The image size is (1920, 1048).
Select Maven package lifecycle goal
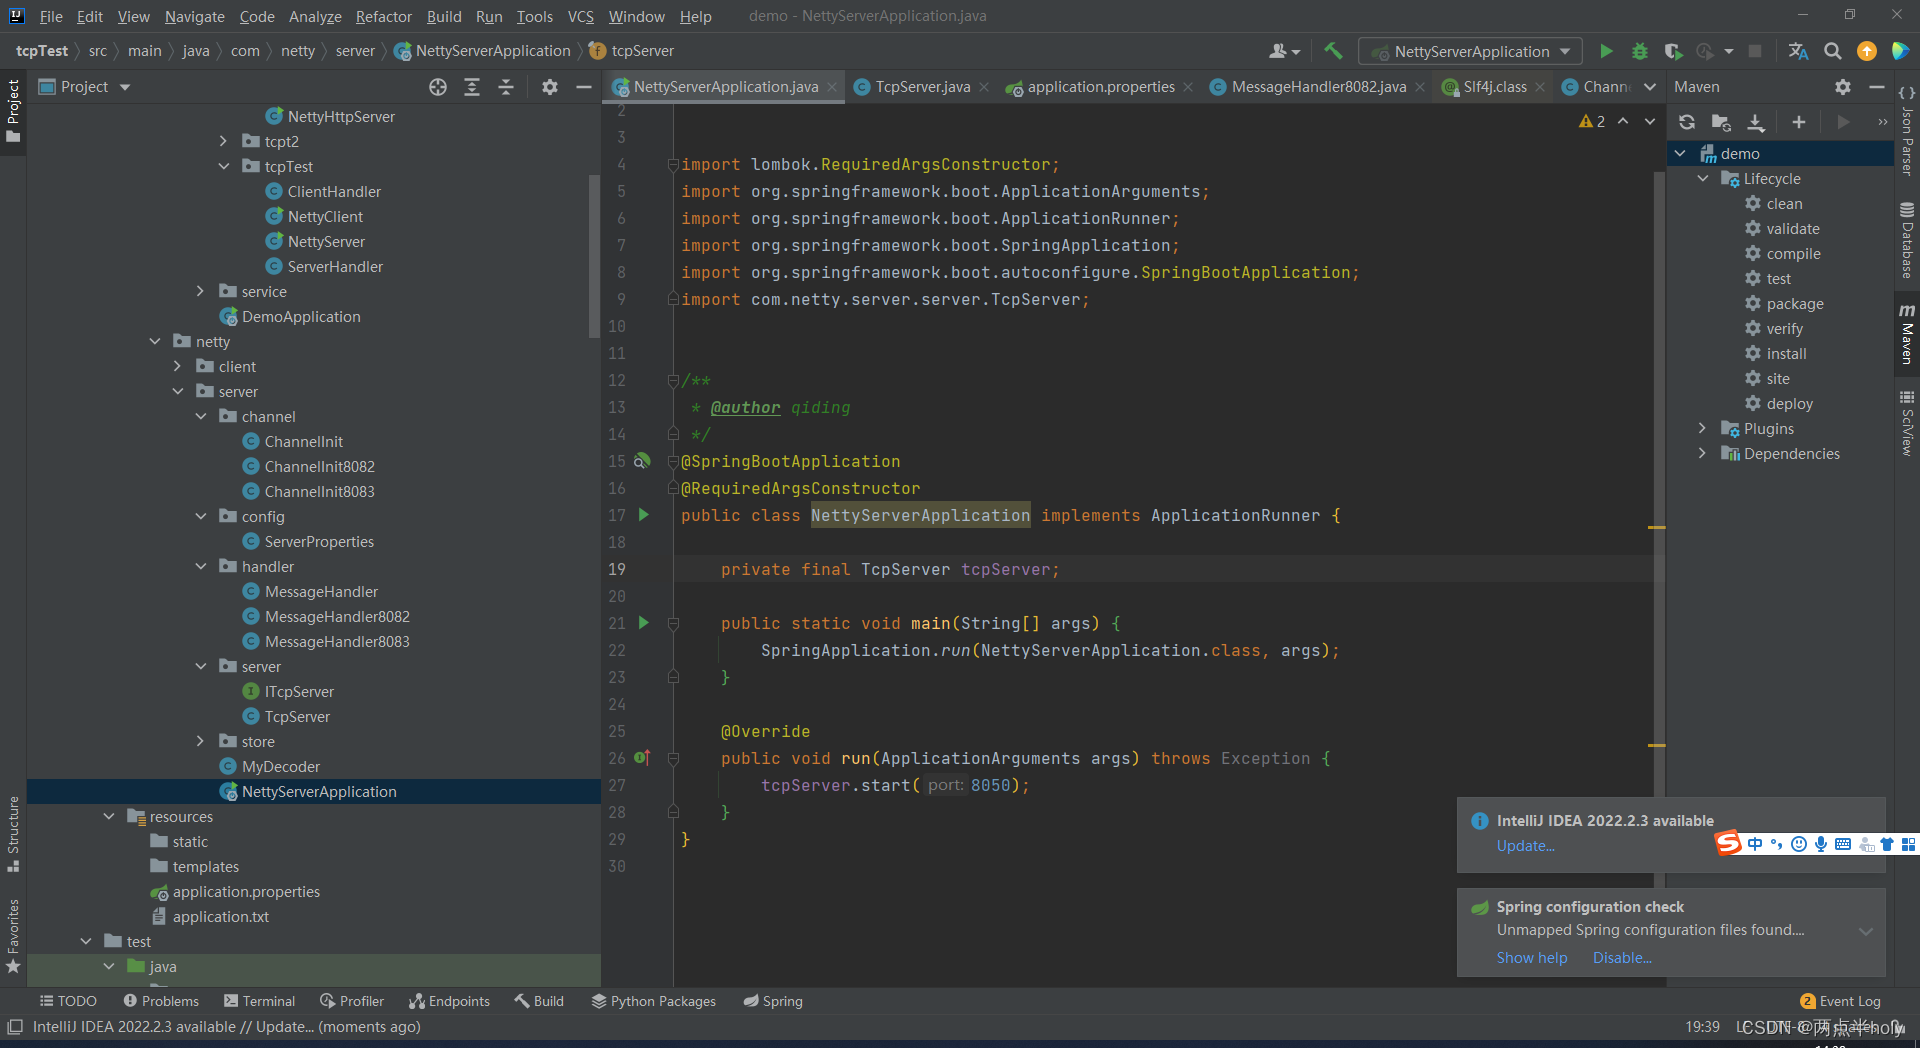click(1794, 303)
